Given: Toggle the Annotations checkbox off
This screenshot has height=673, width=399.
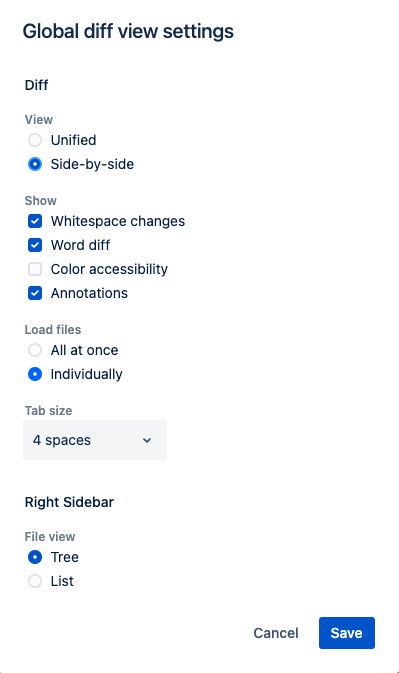Looking at the screenshot, I should [35, 293].
